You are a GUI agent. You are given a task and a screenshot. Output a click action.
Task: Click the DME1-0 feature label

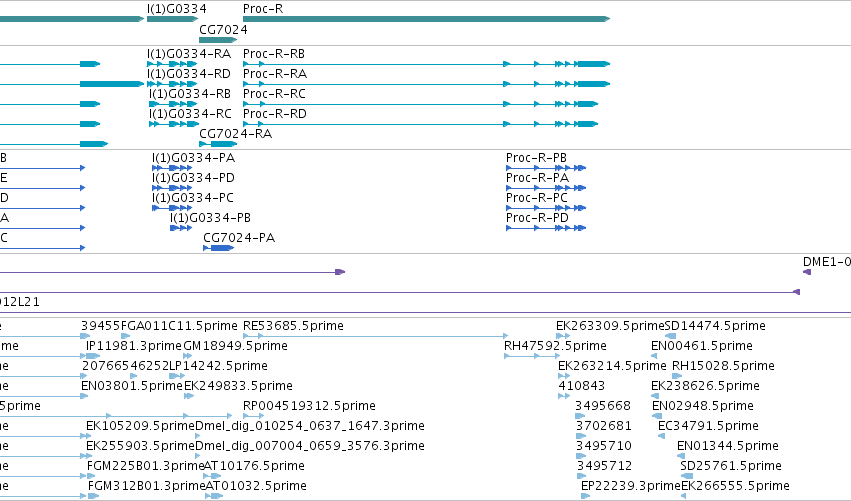(827, 262)
